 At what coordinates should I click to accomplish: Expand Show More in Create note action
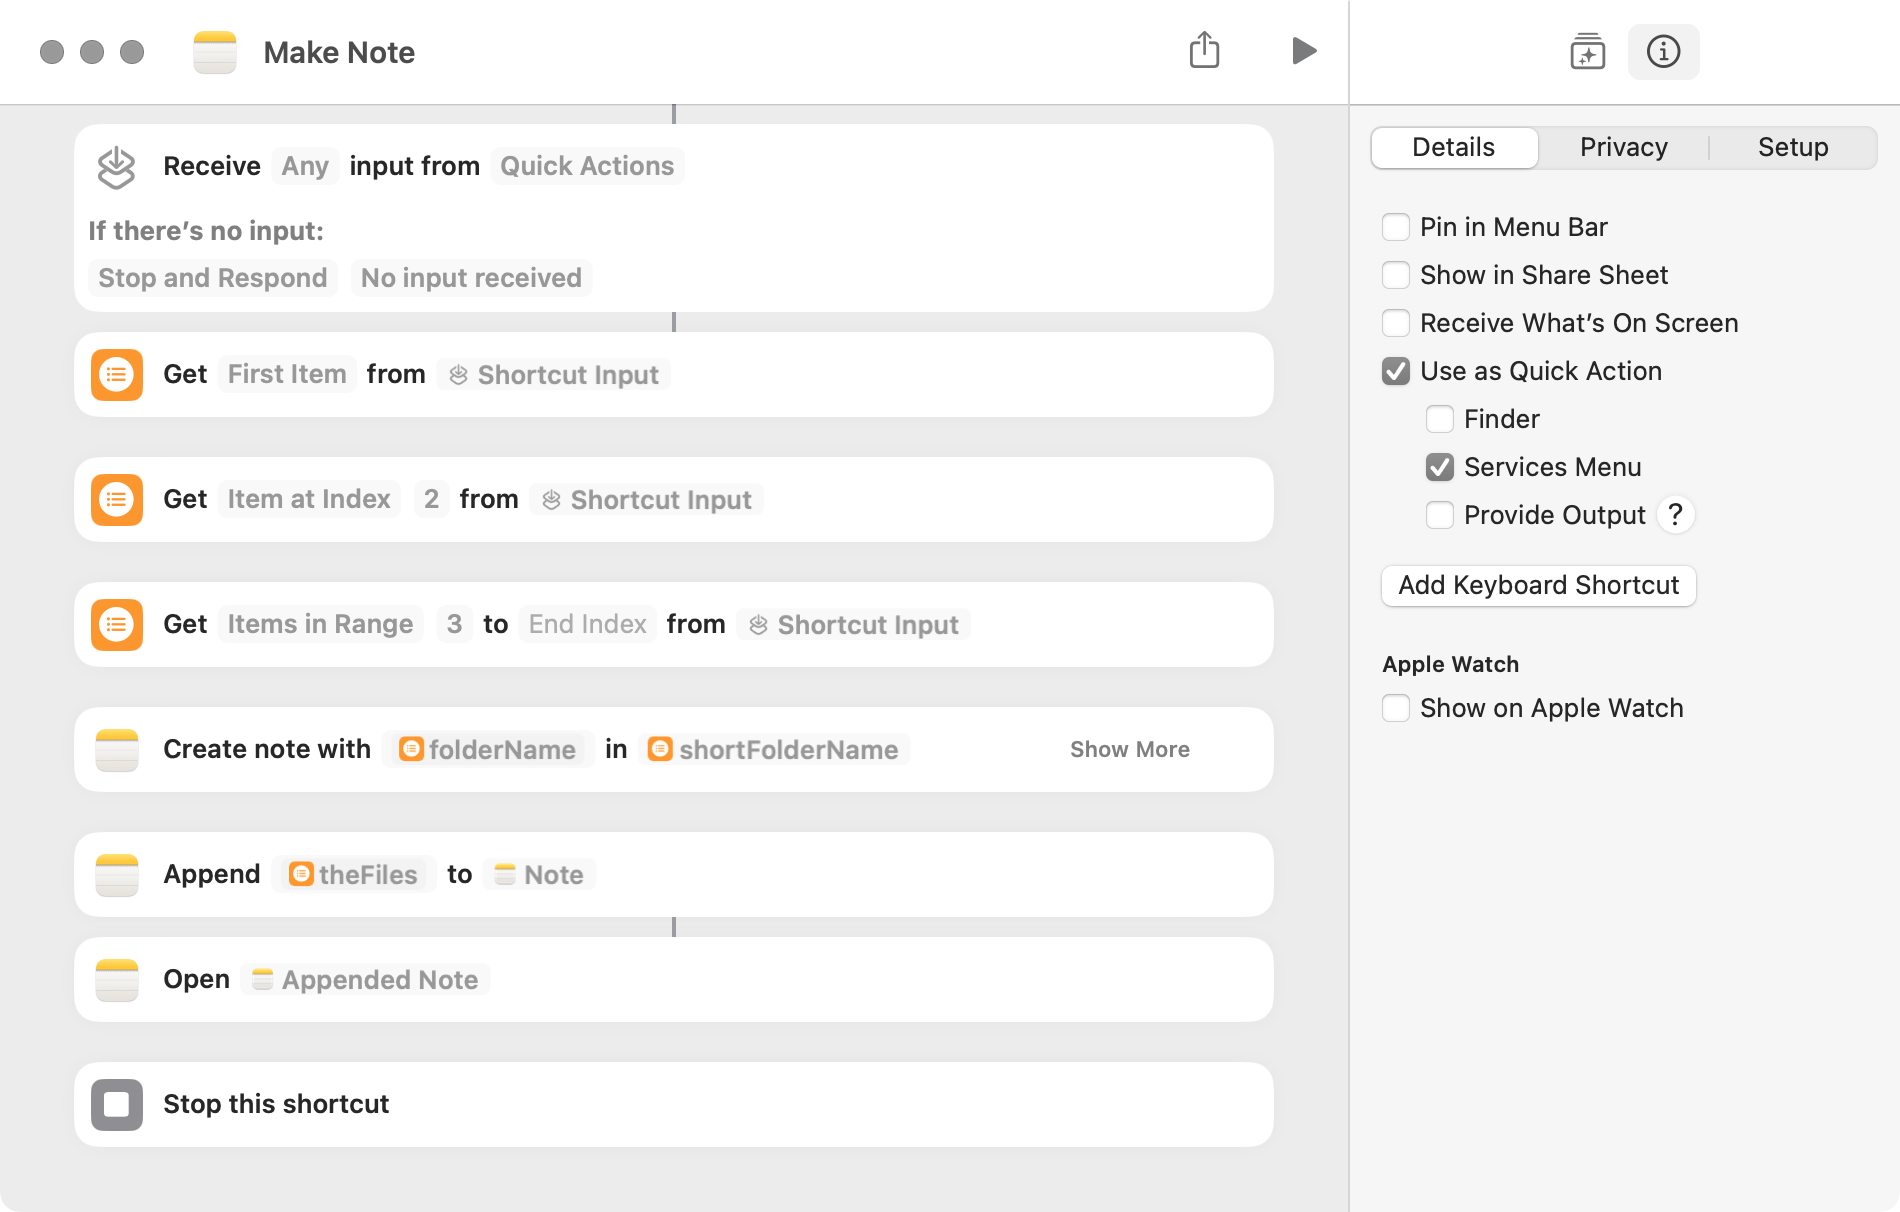[x=1130, y=750]
